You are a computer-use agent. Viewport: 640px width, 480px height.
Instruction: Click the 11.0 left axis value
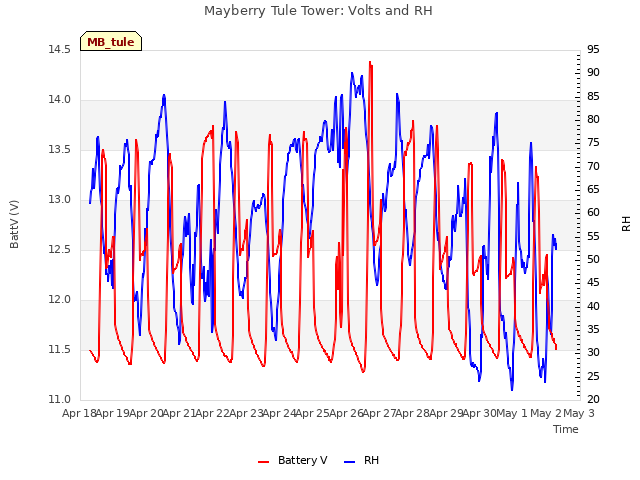click(59, 399)
